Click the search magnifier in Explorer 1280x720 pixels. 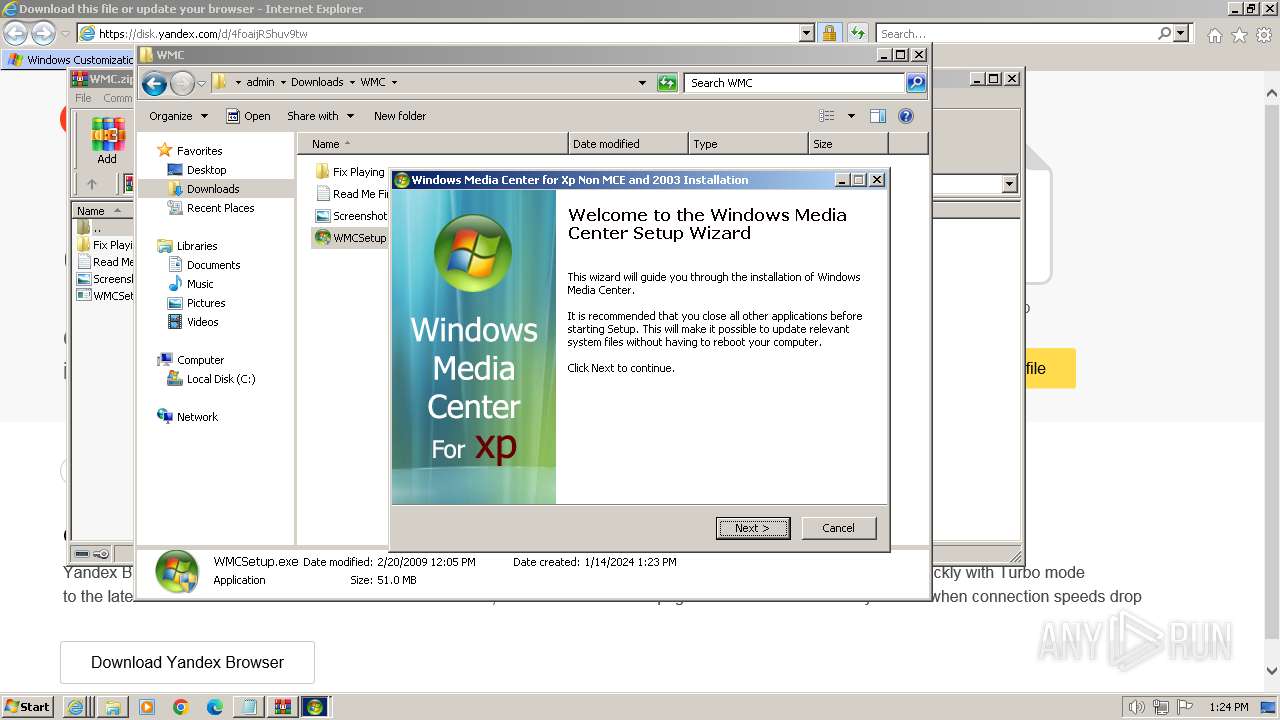click(916, 83)
